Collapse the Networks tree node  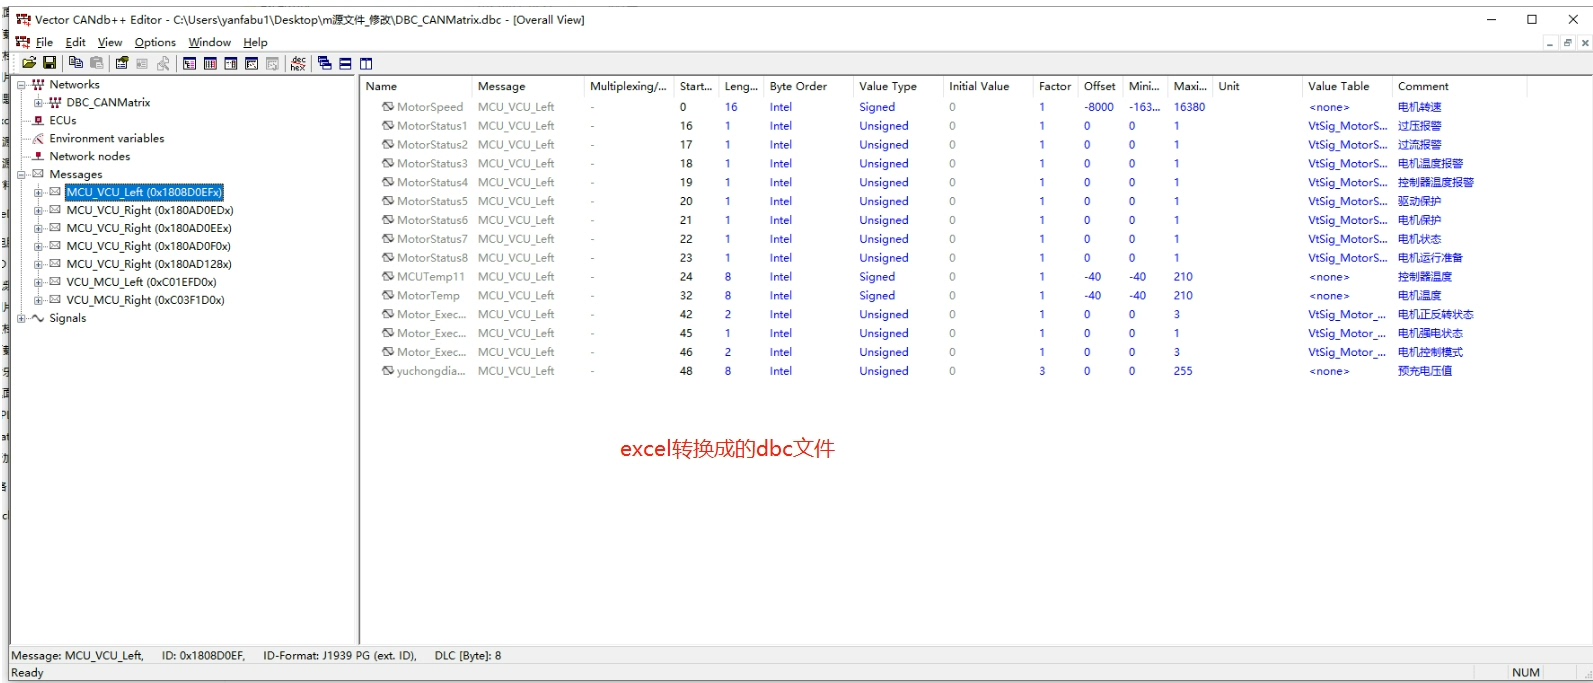click(x=21, y=84)
